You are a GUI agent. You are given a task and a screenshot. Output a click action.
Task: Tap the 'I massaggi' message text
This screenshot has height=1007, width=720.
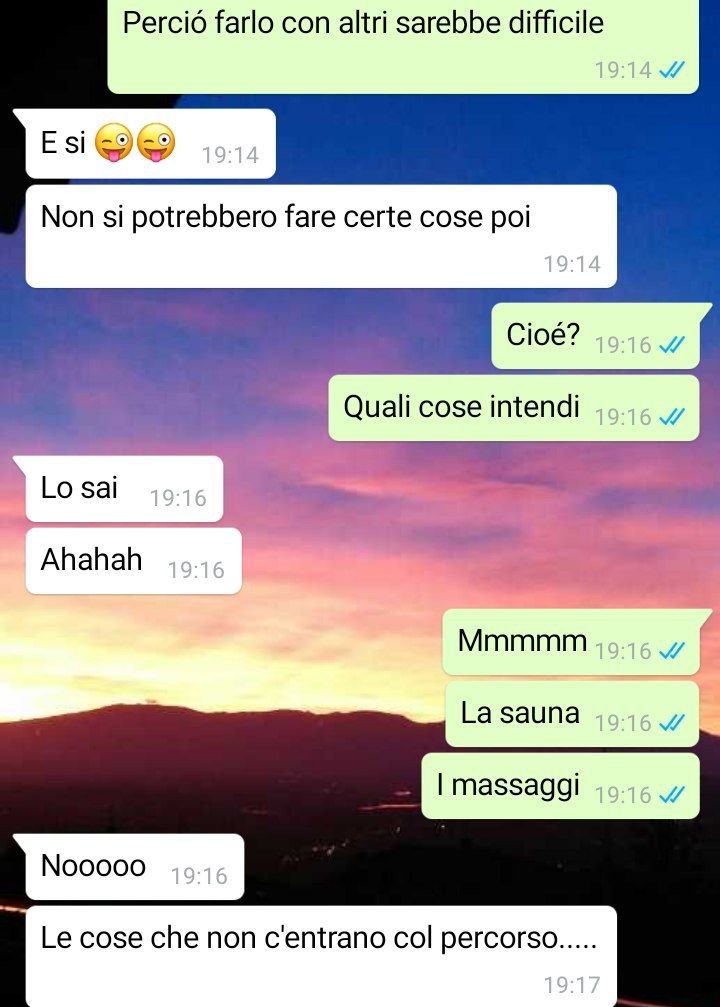[x=508, y=785]
